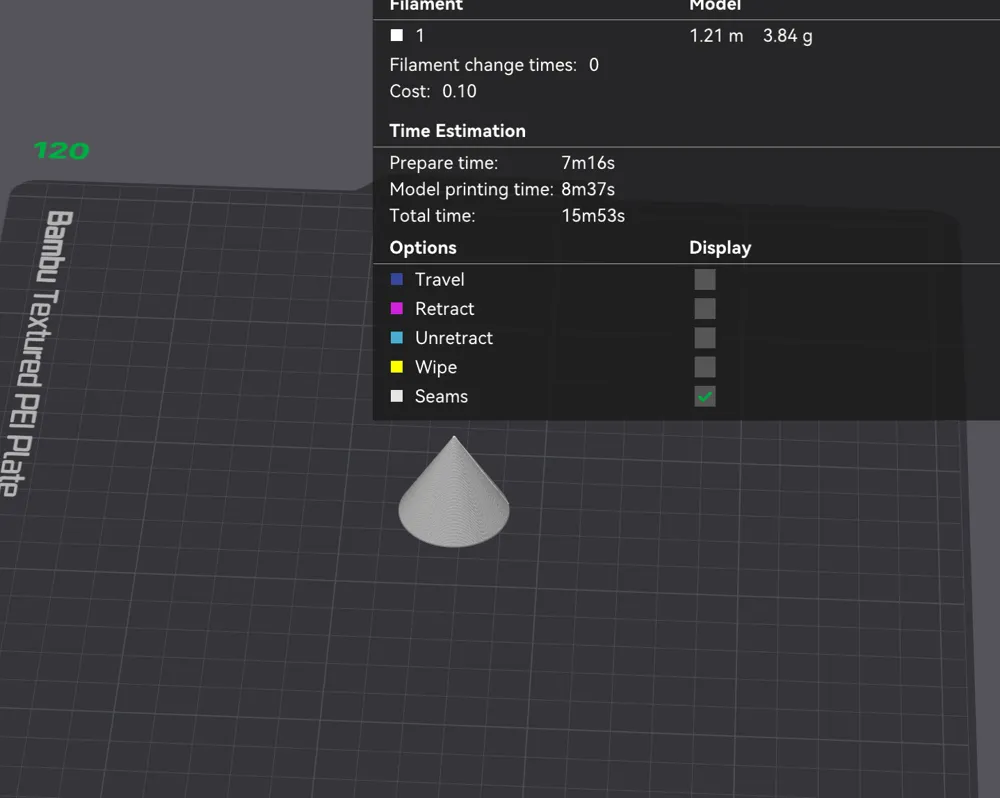Enable the Wipe display checkbox

[705, 367]
